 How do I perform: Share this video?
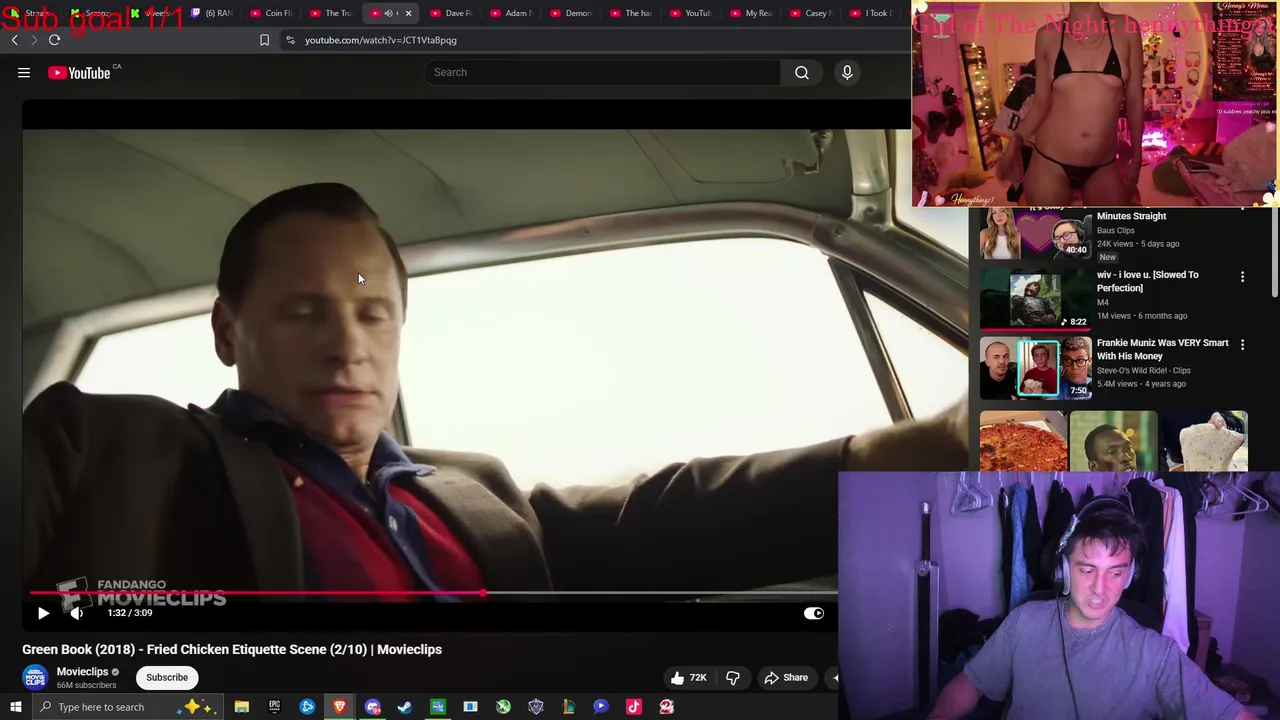(786, 677)
